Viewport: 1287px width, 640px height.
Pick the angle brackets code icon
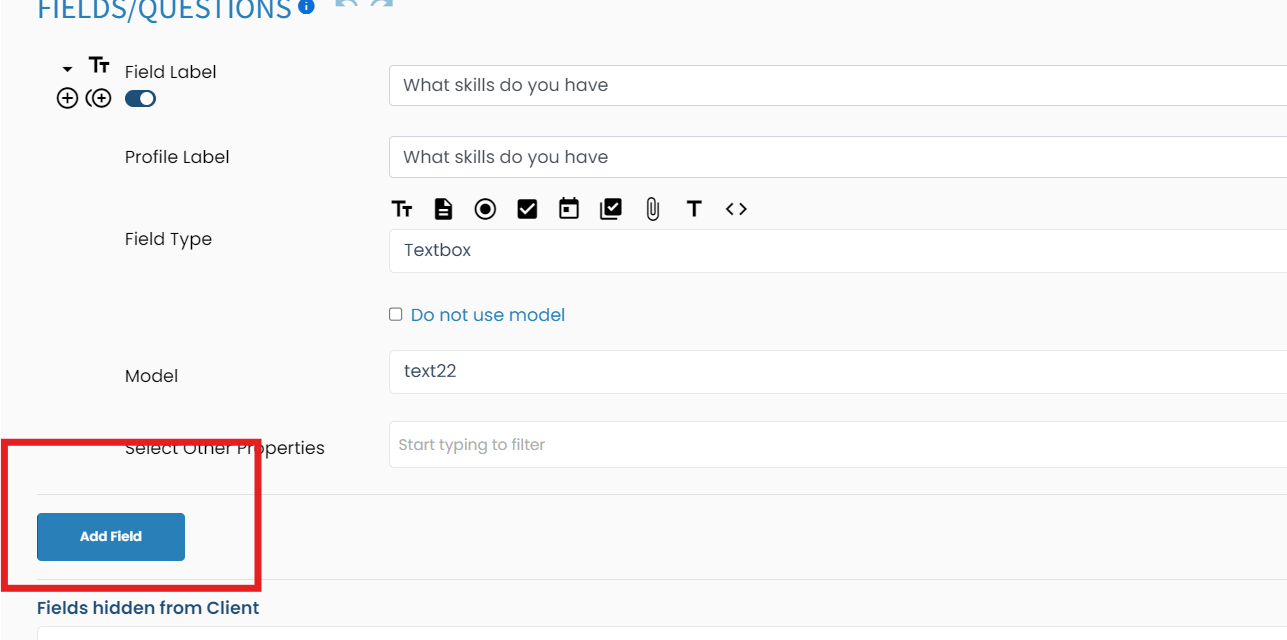tap(736, 209)
